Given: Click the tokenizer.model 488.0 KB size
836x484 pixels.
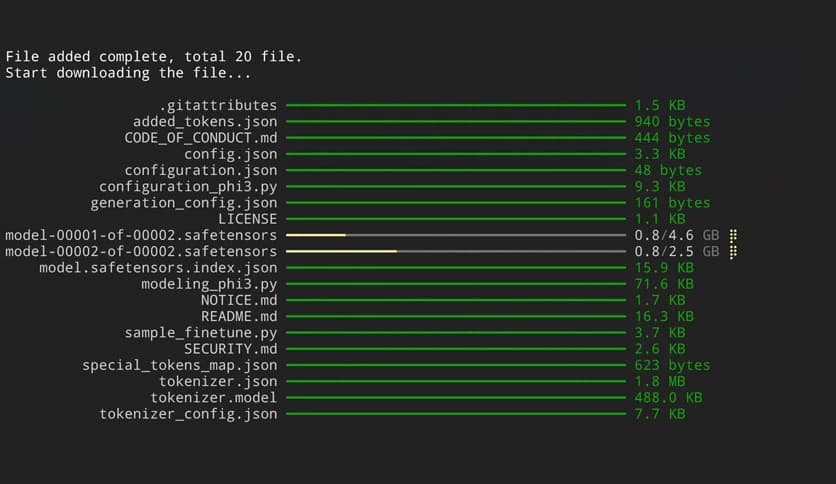Looking at the screenshot, I should click(x=668, y=397).
